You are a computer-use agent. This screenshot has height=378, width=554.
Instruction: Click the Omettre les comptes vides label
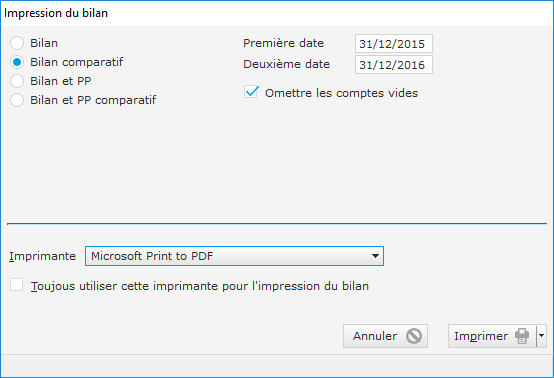(341, 93)
